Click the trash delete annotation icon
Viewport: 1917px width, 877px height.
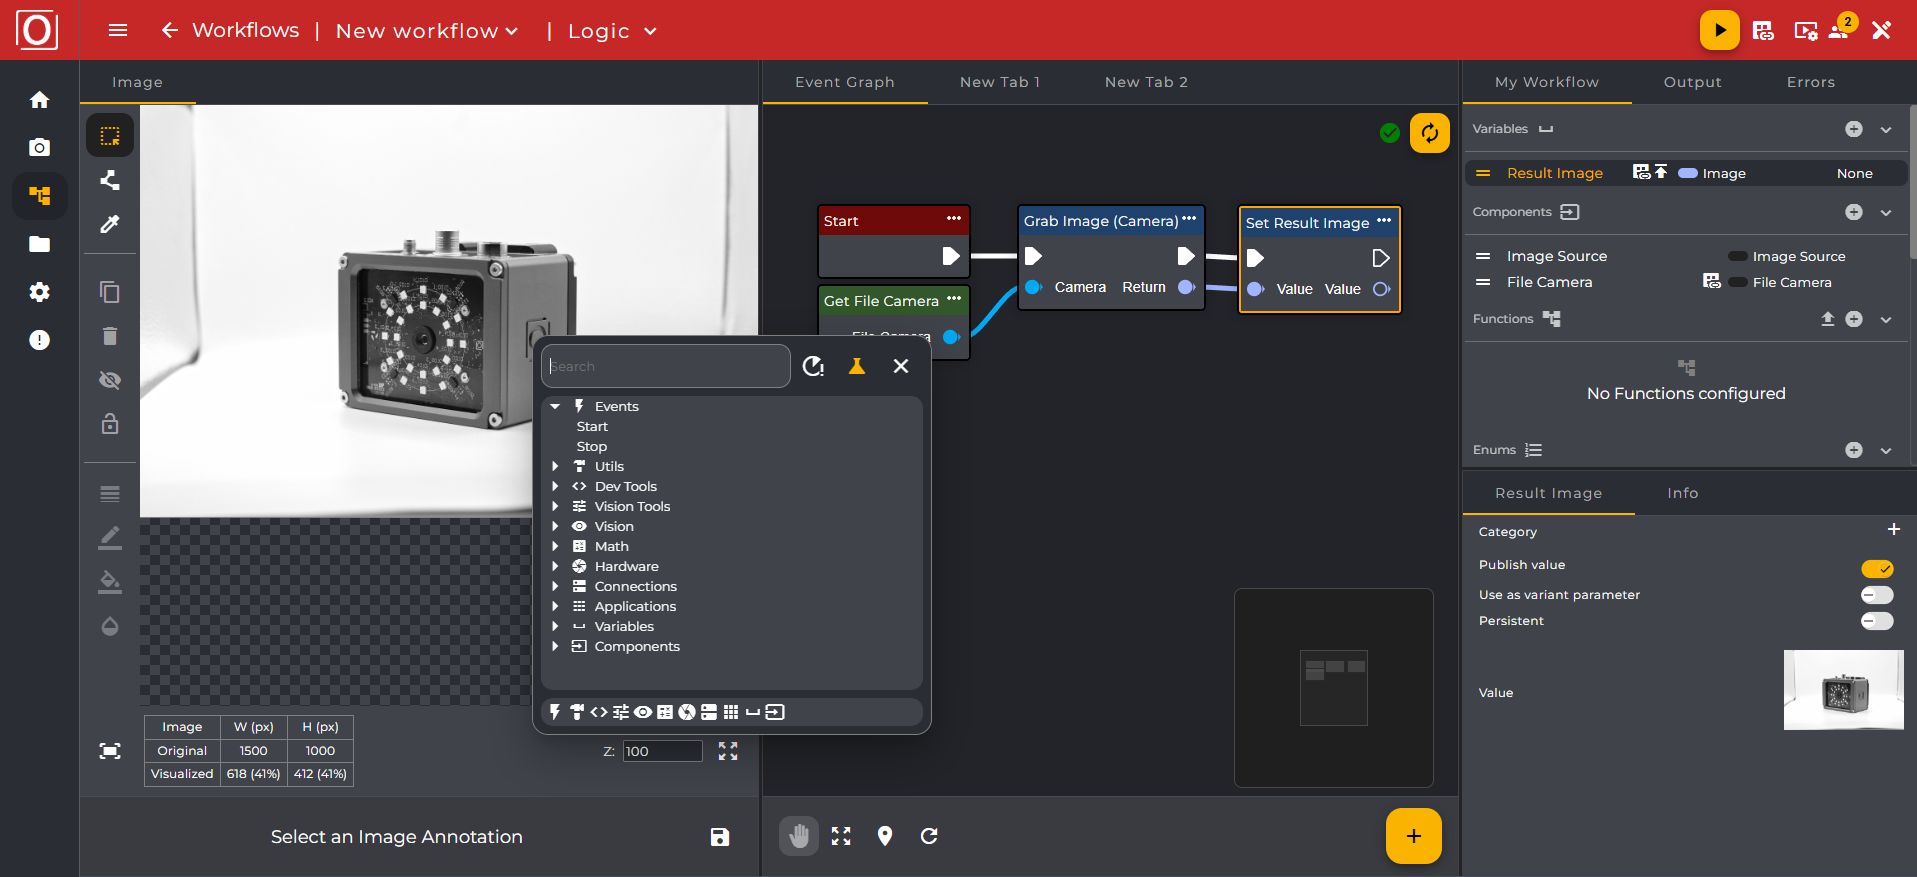pos(110,336)
